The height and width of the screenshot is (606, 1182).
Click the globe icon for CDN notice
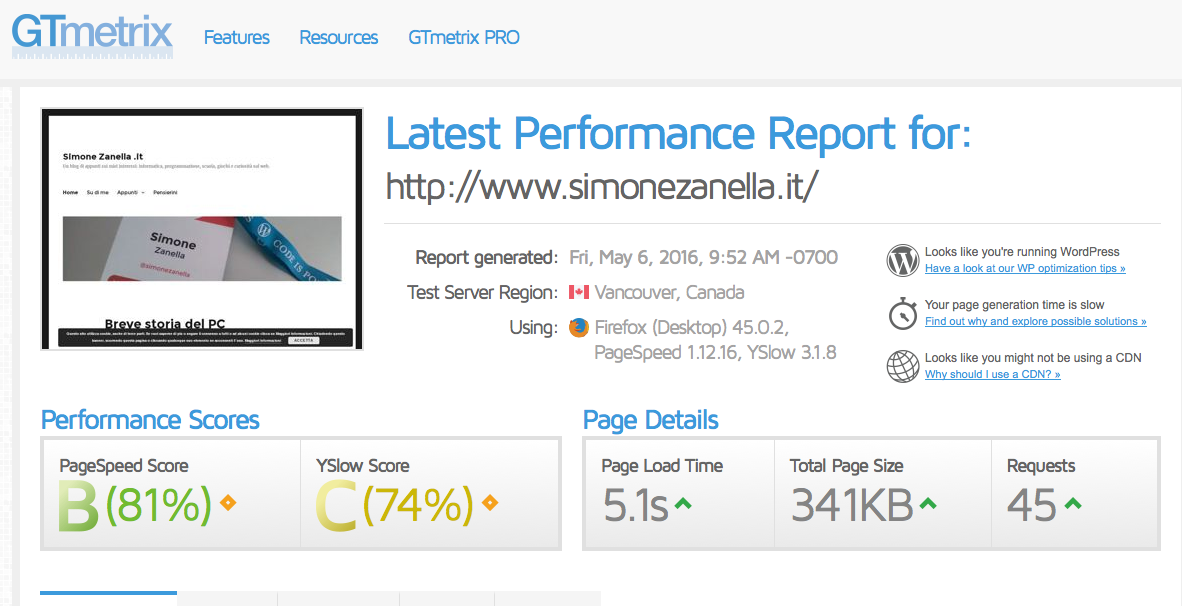click(902, 366)
